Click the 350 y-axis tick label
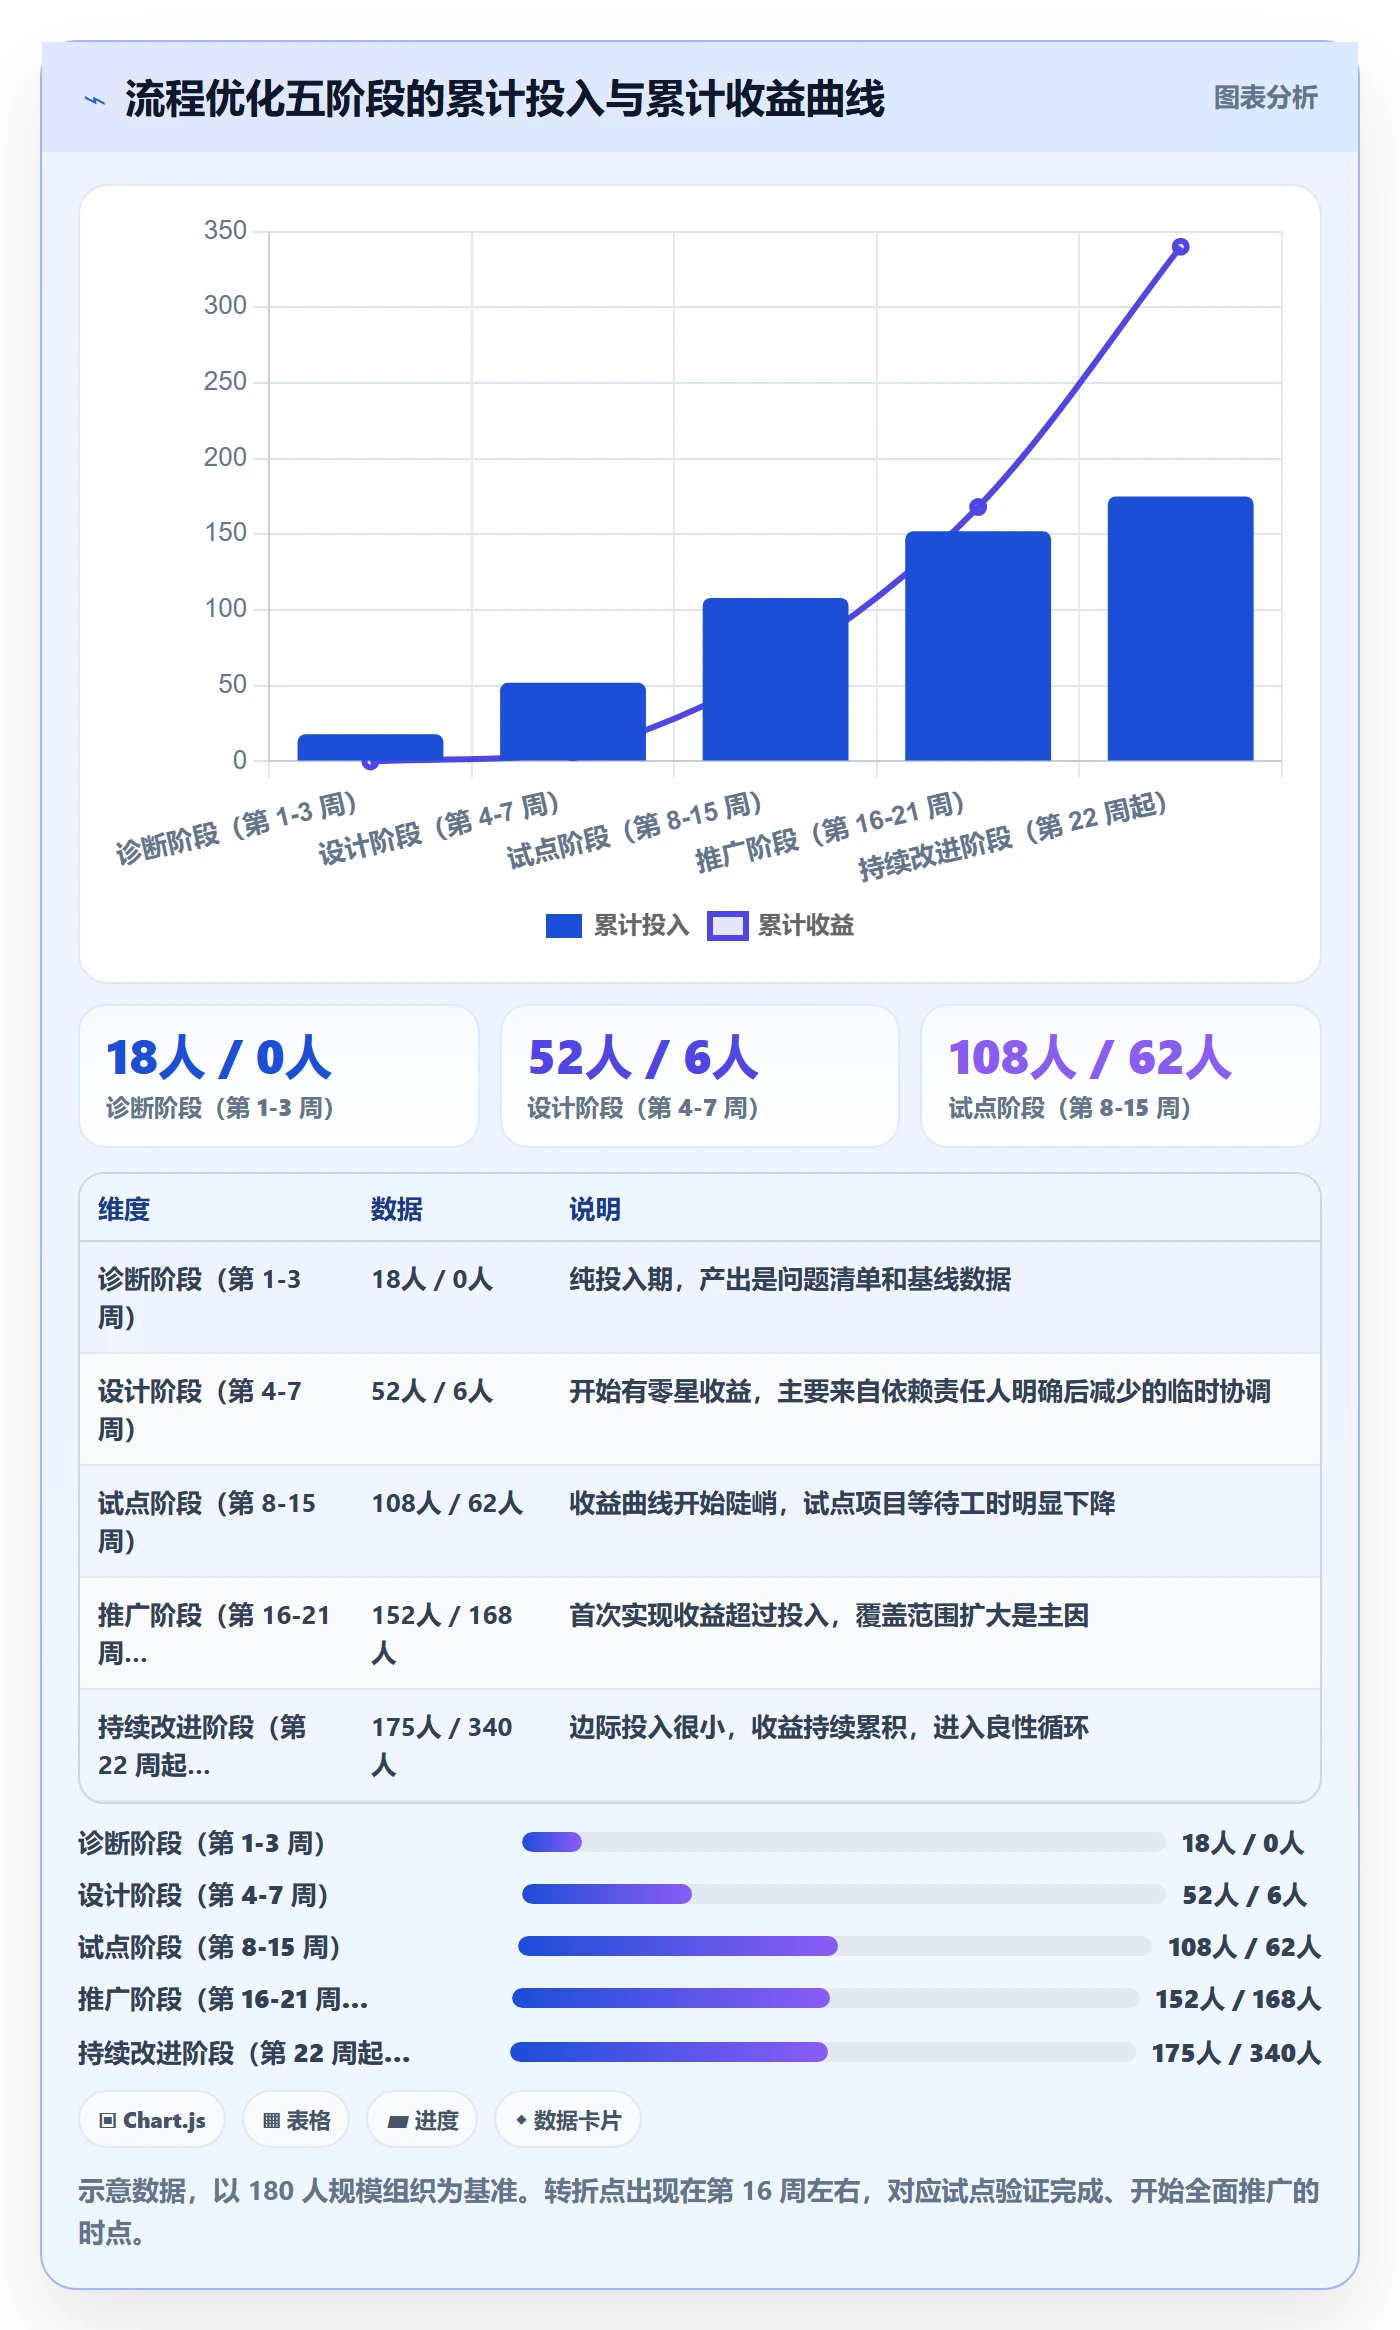Image resolution: width=1400 pixels, height=2330 pixels. [225, 231]
